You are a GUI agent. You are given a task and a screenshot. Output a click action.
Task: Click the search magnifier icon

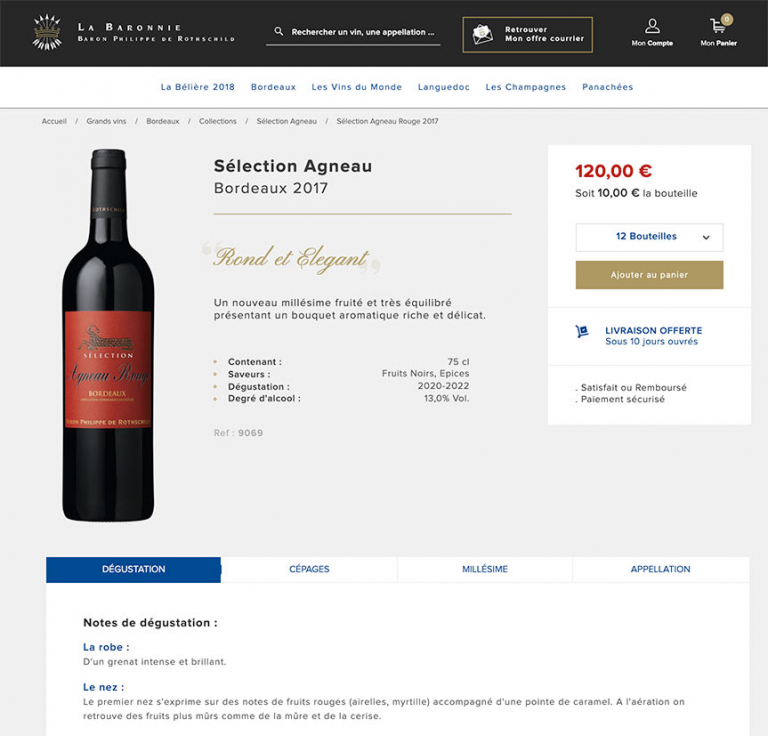point(279,32)
